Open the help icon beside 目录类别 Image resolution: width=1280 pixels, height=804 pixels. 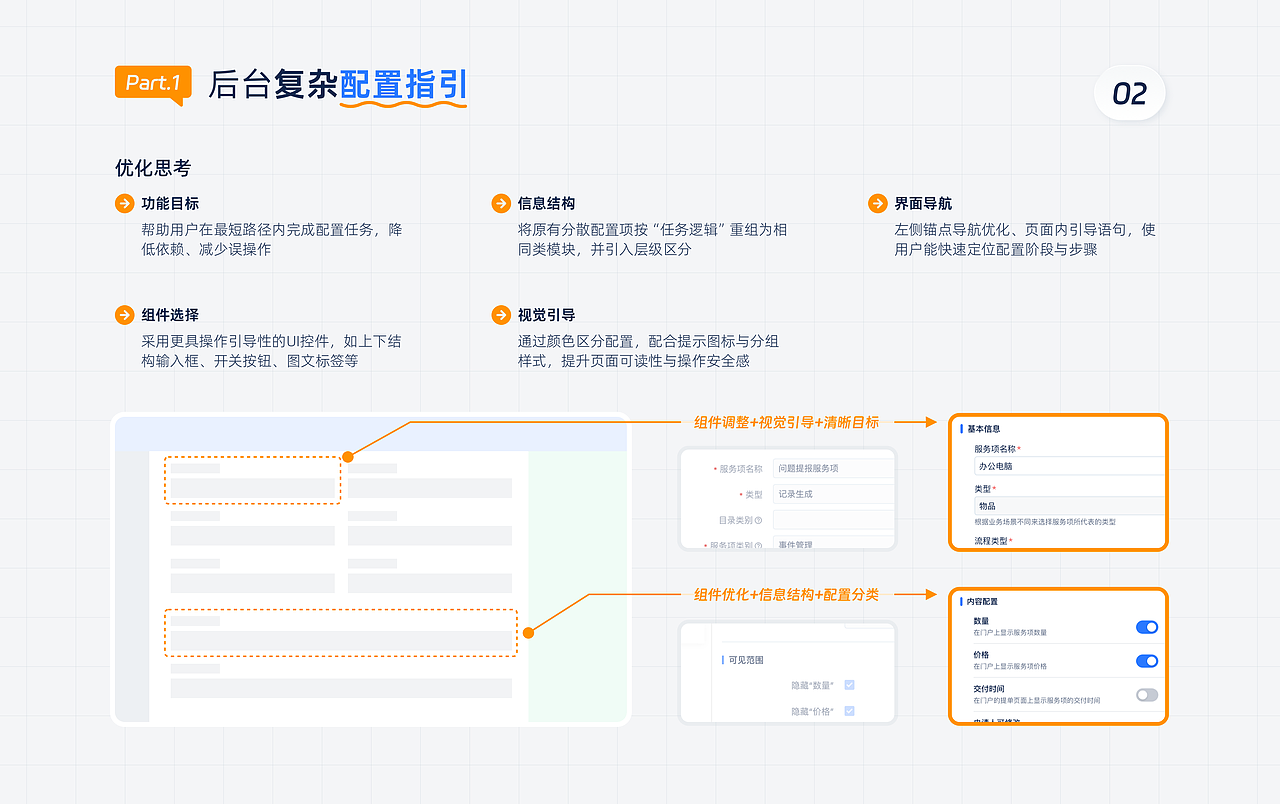(x=760, y=520)
